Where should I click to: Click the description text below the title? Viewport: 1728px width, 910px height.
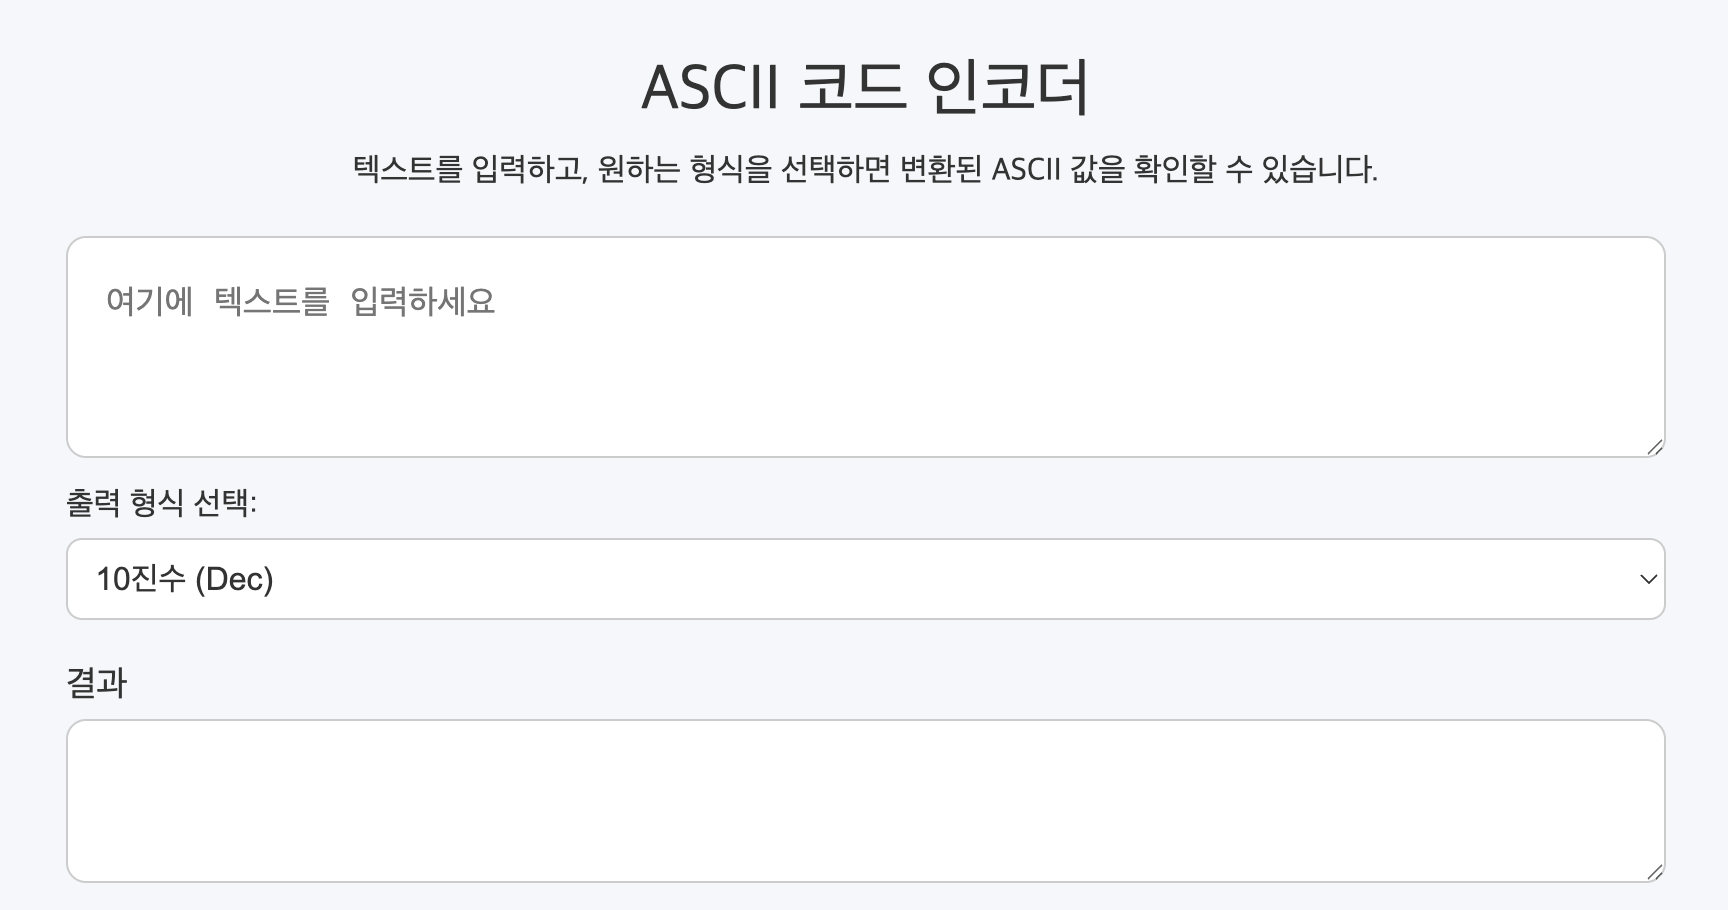(x=864, y=170)
